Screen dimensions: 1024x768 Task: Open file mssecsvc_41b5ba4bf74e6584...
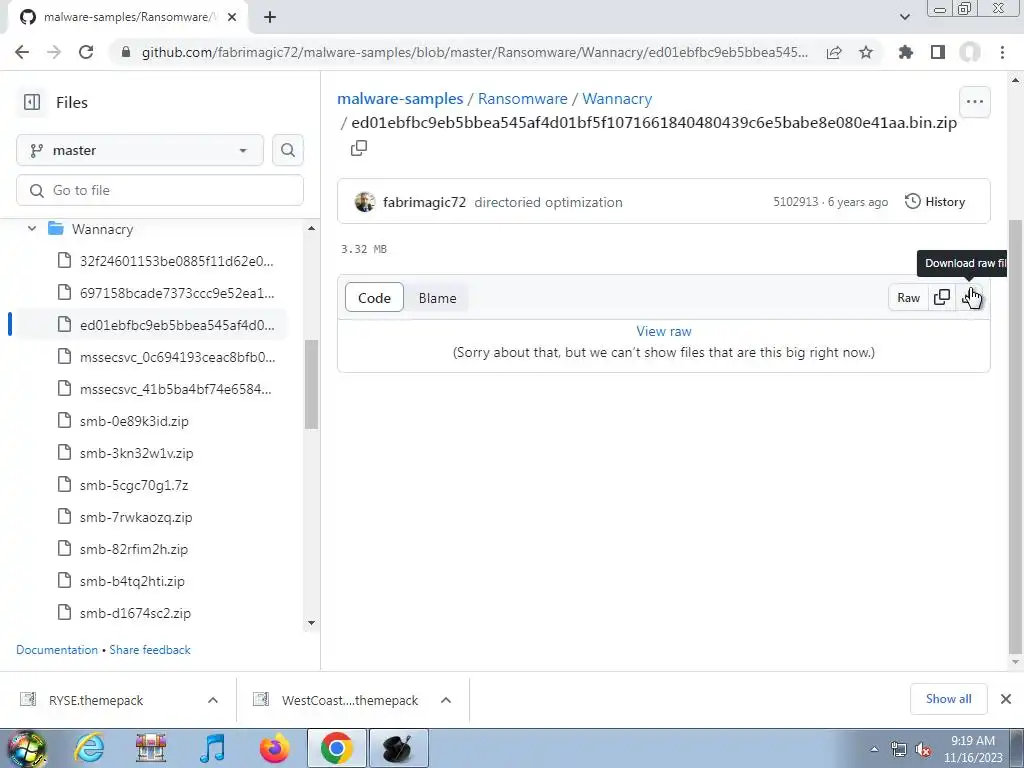pyautogui.click(x=176, y=389)
